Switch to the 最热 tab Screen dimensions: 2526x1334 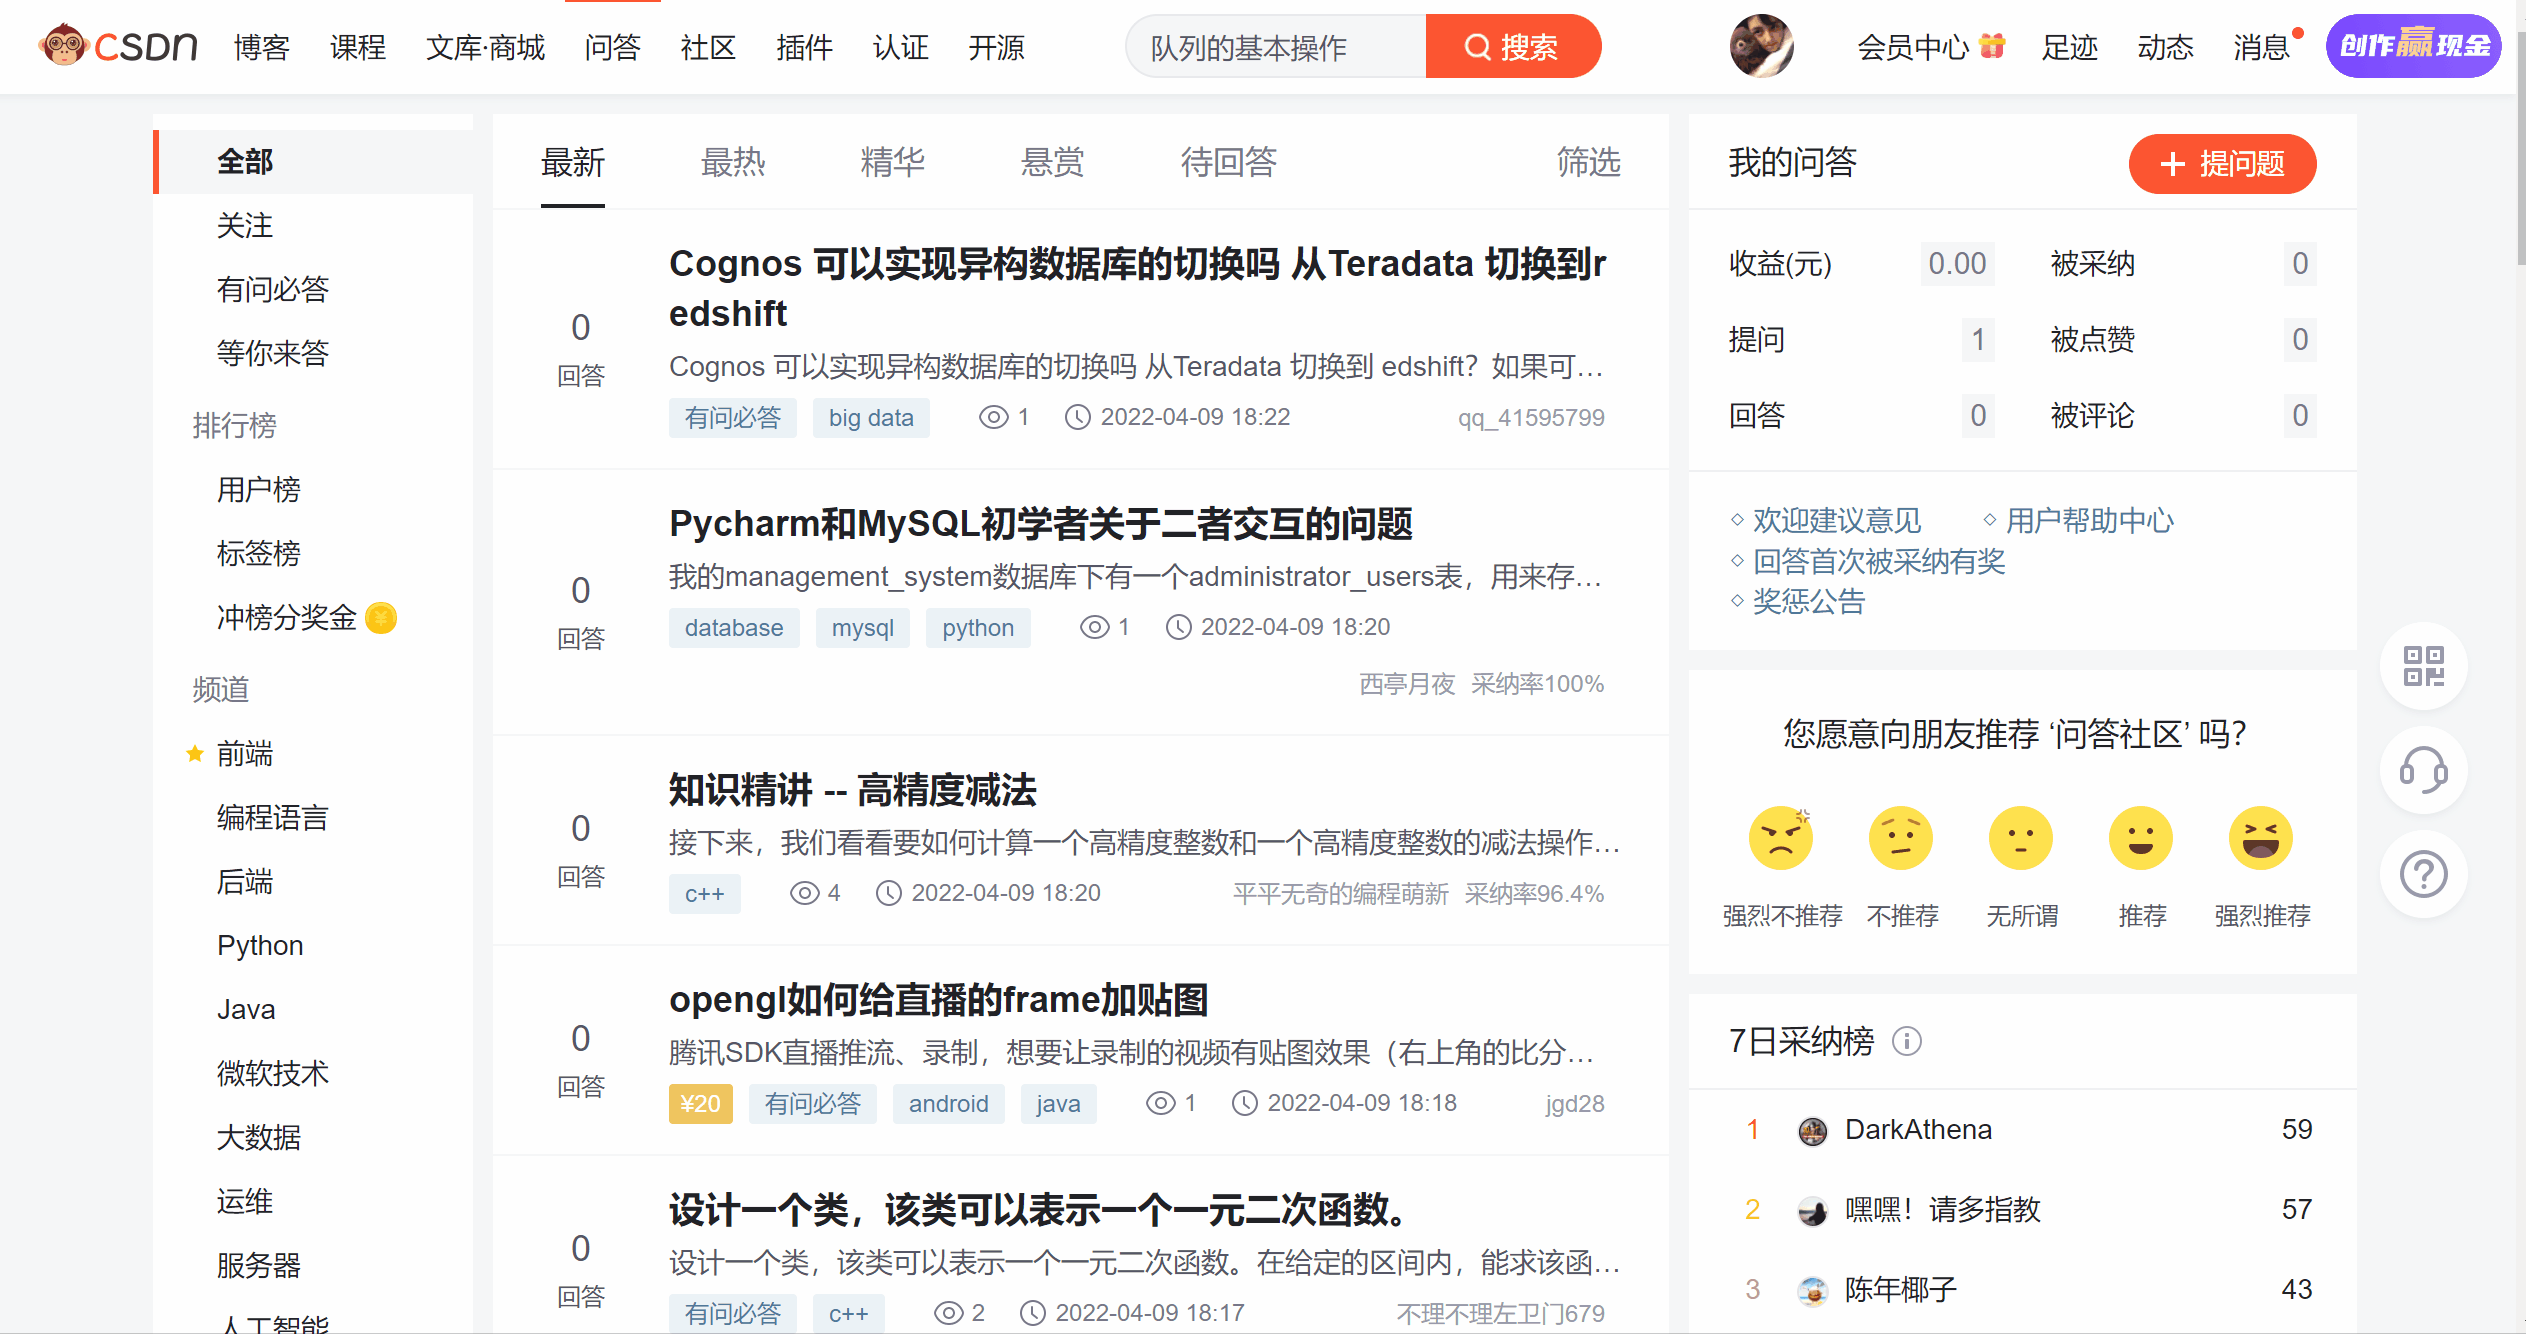click(733, 162)
